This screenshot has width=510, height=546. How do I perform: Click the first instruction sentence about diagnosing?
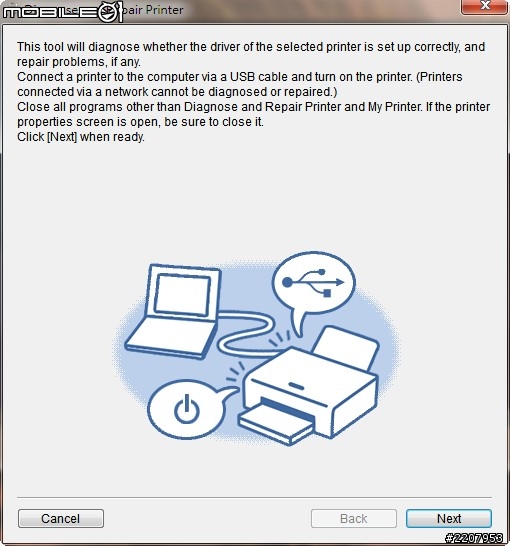pos(251,54)
